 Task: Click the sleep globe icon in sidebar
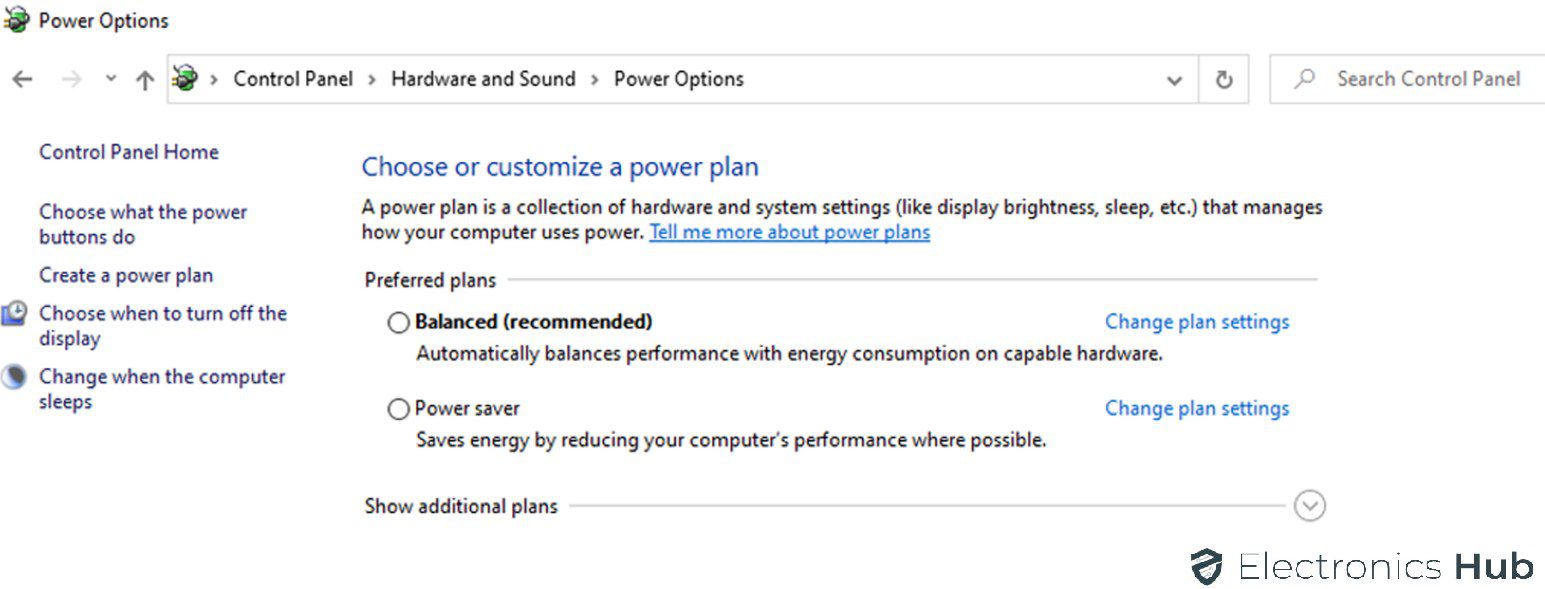(14, 377)
